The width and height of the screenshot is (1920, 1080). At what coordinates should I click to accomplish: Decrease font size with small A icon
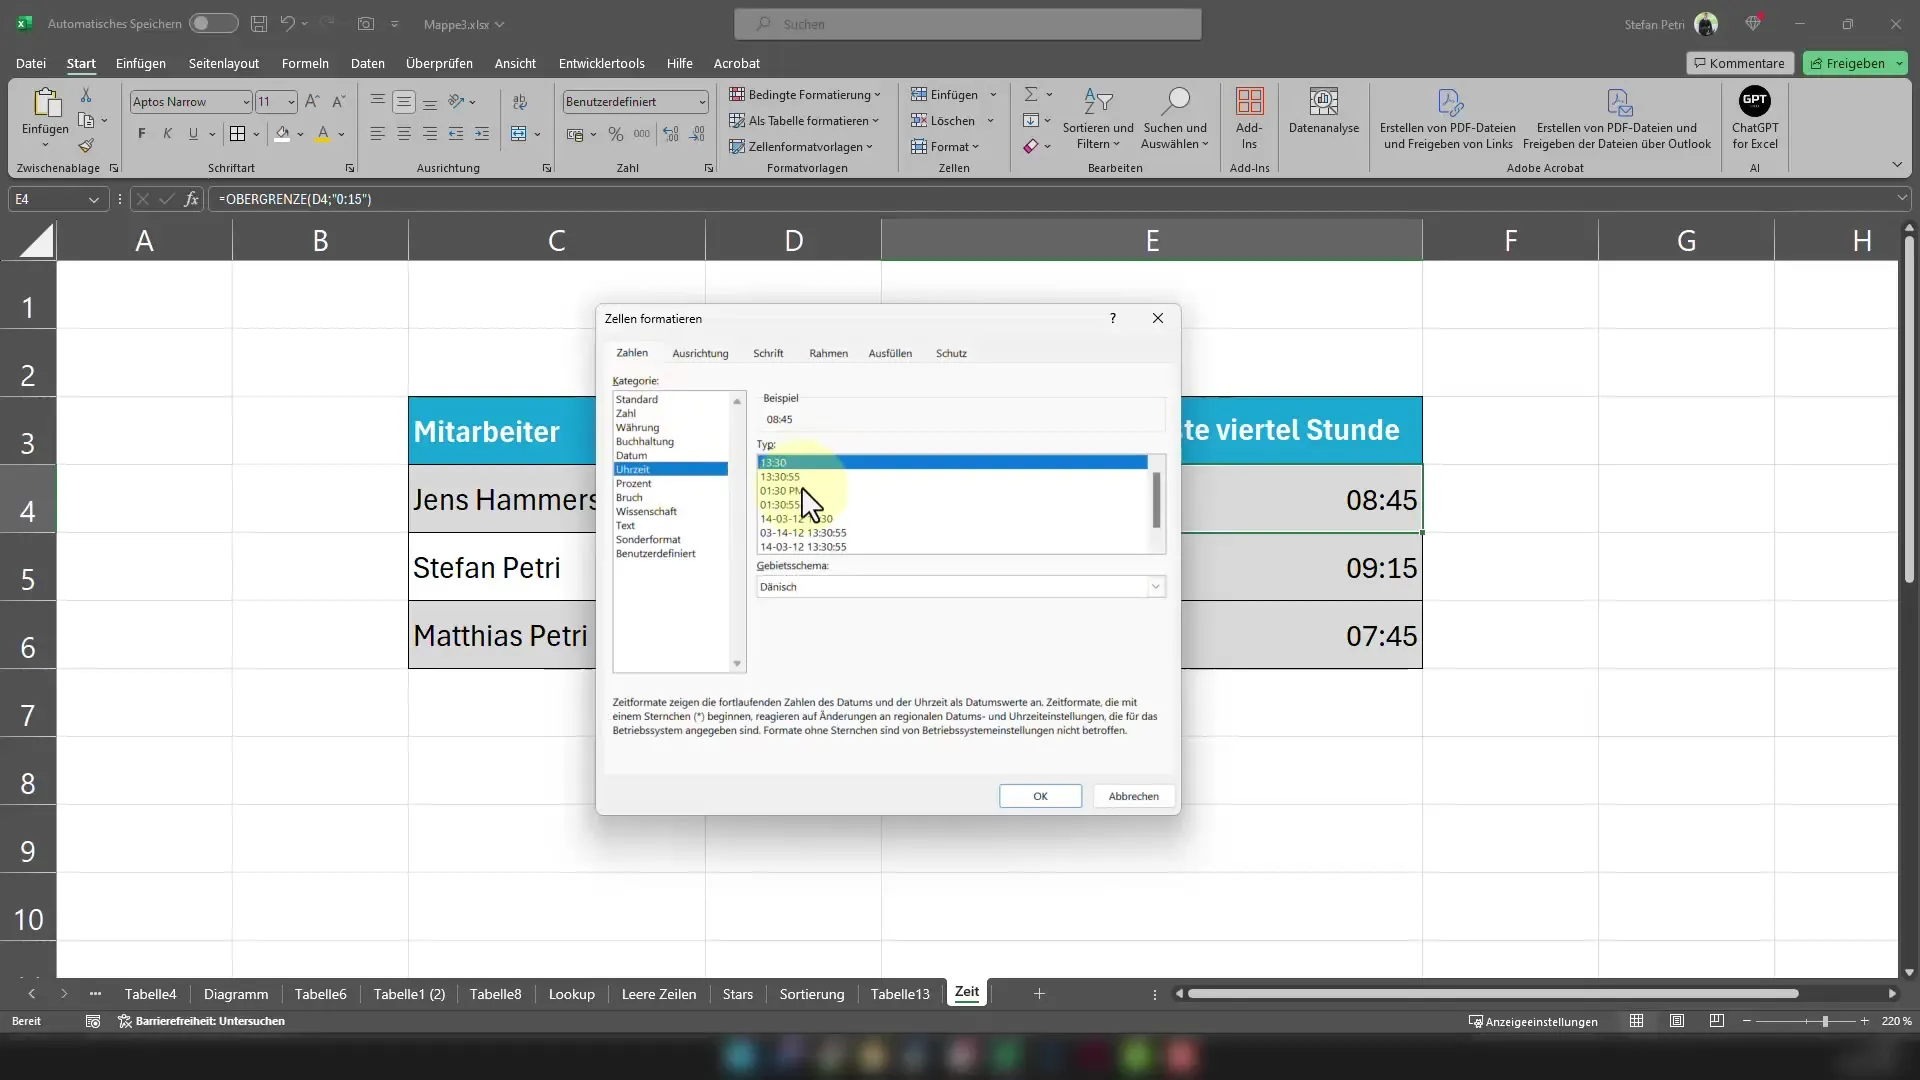click(x=338, y=101)
